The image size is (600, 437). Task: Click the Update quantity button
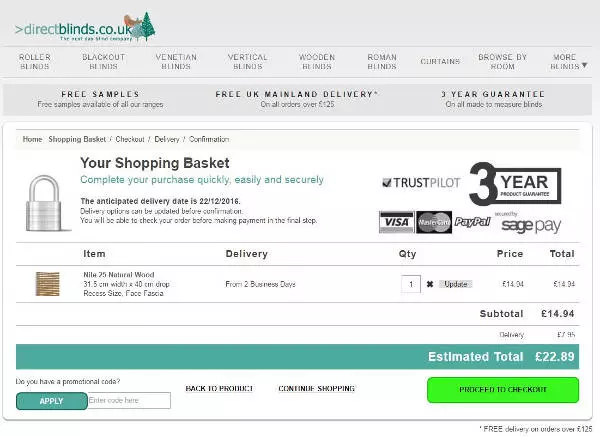click(x=455, y=284)
